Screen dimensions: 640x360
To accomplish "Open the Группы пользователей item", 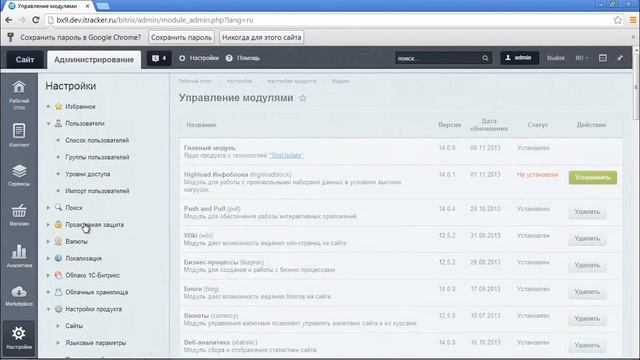I will pyautogui.click(x=97, y=157).
